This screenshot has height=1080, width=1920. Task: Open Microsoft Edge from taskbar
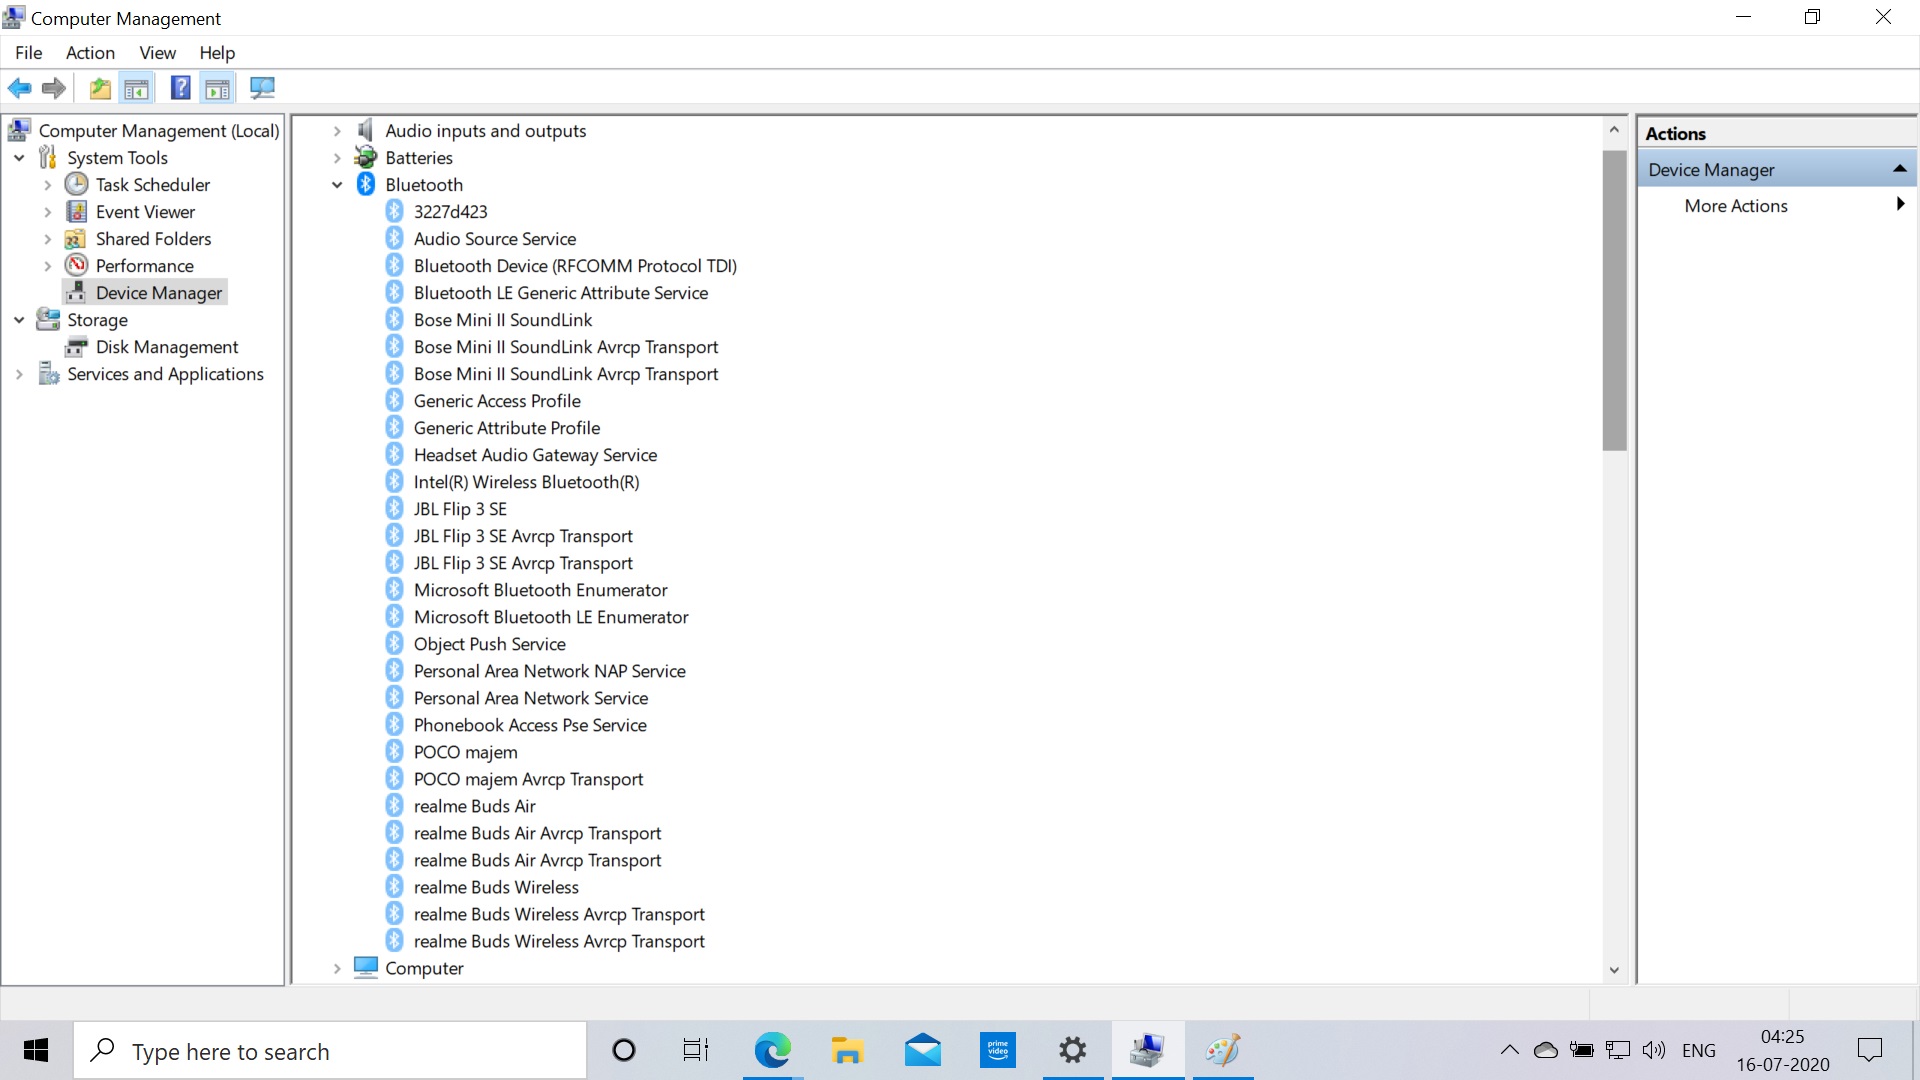pyautogui.click(x=772, y=1050)
